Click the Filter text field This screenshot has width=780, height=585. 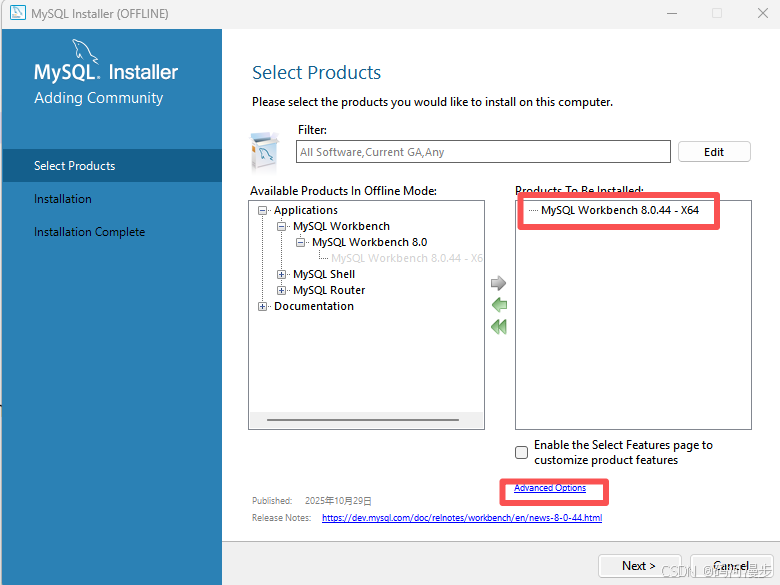(x=483, y=152)
